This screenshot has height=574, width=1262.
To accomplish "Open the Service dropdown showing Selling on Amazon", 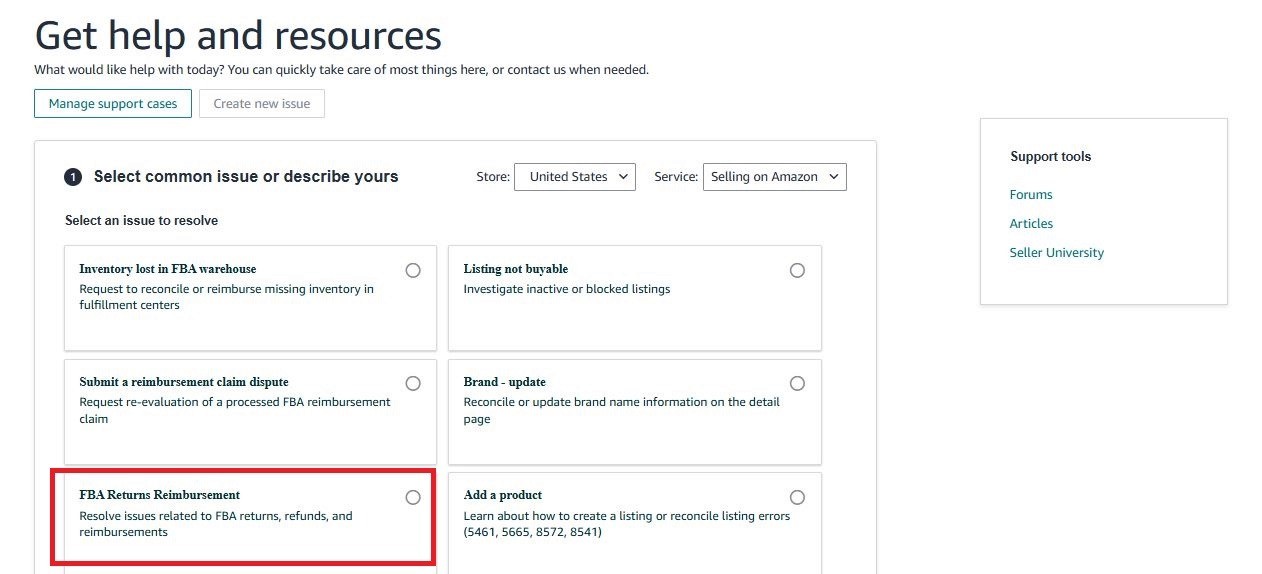I will [x=775, y=177].
